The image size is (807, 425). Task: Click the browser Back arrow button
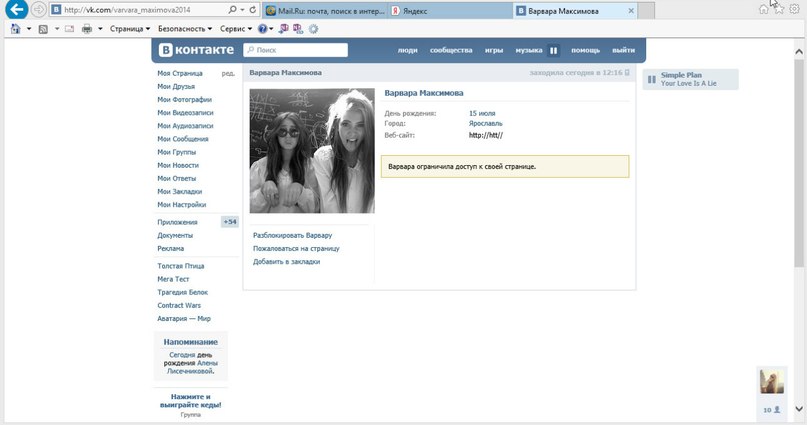[16, 9]
